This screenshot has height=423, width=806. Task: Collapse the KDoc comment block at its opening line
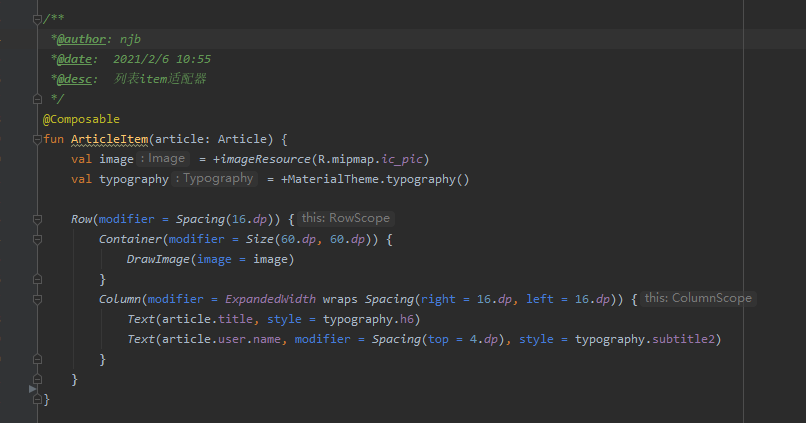[x=37, y=20]
